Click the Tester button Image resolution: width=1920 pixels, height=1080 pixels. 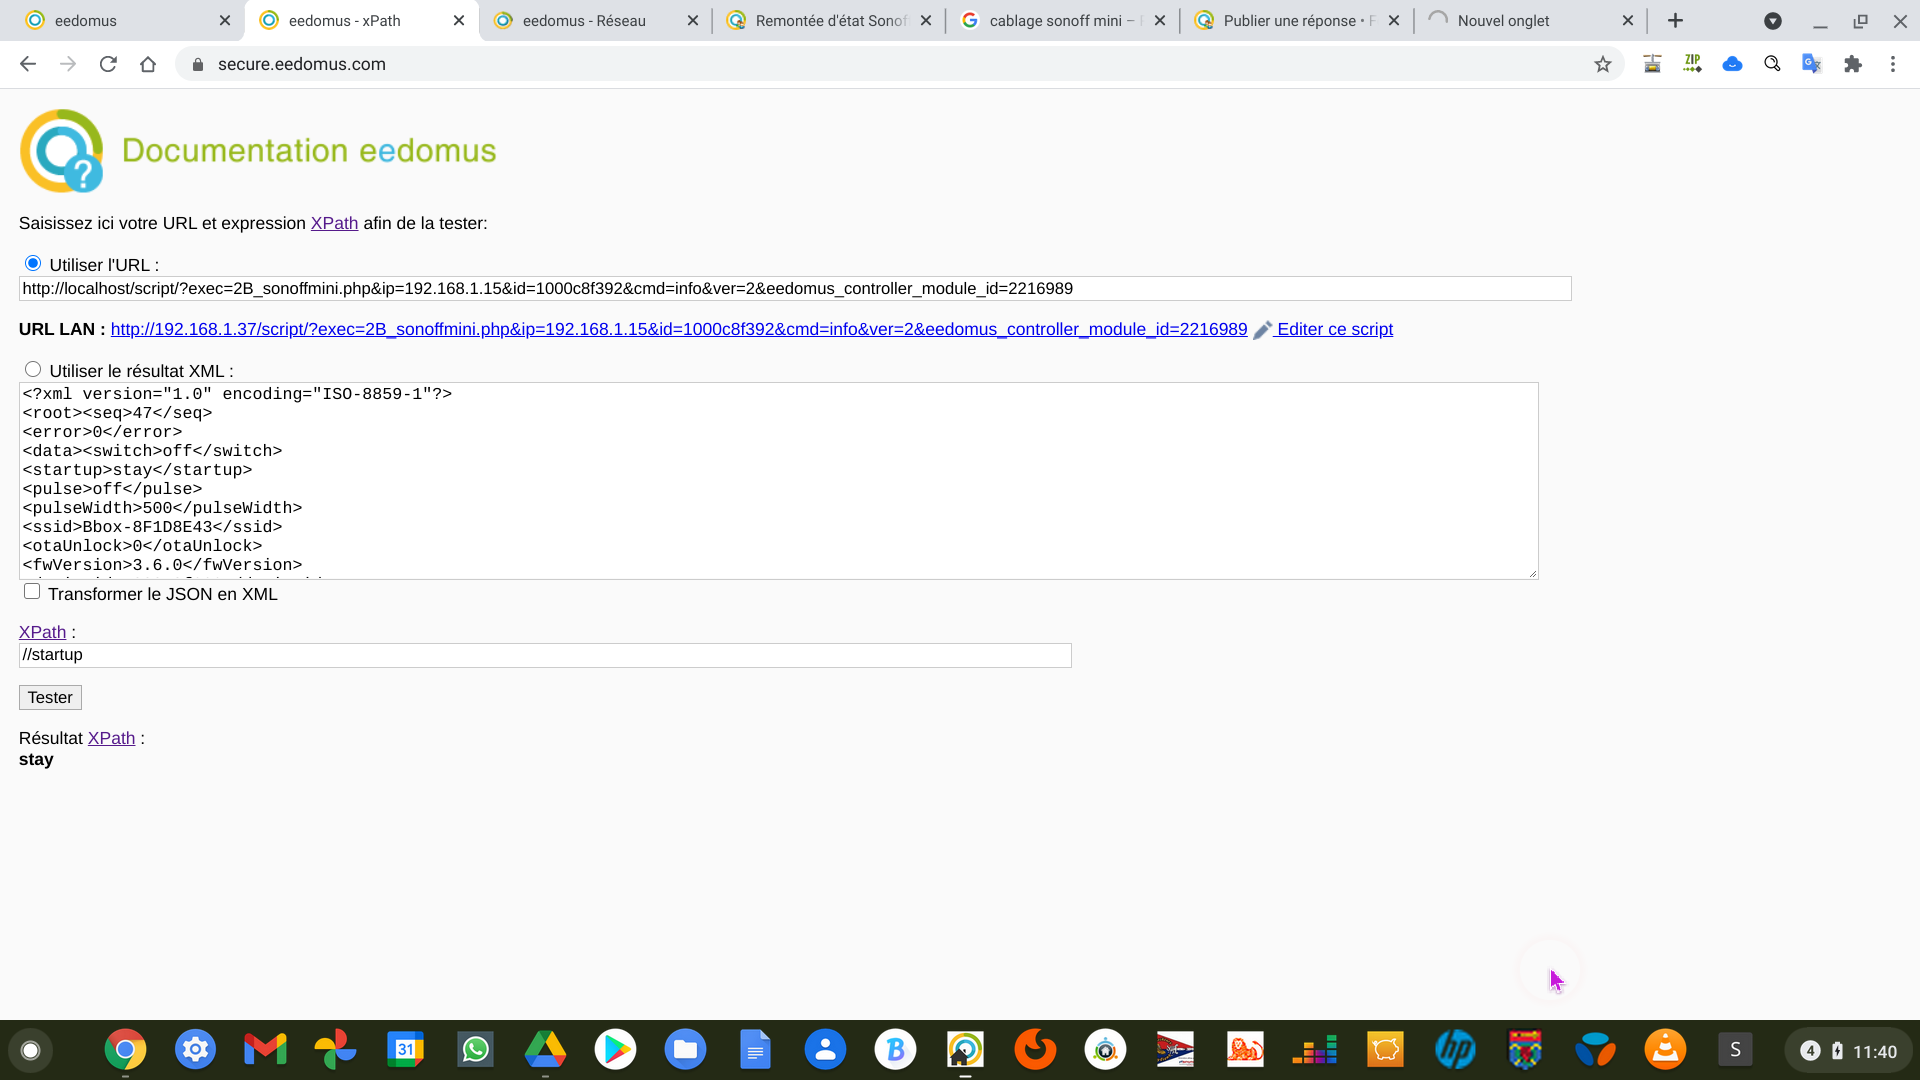50,697
